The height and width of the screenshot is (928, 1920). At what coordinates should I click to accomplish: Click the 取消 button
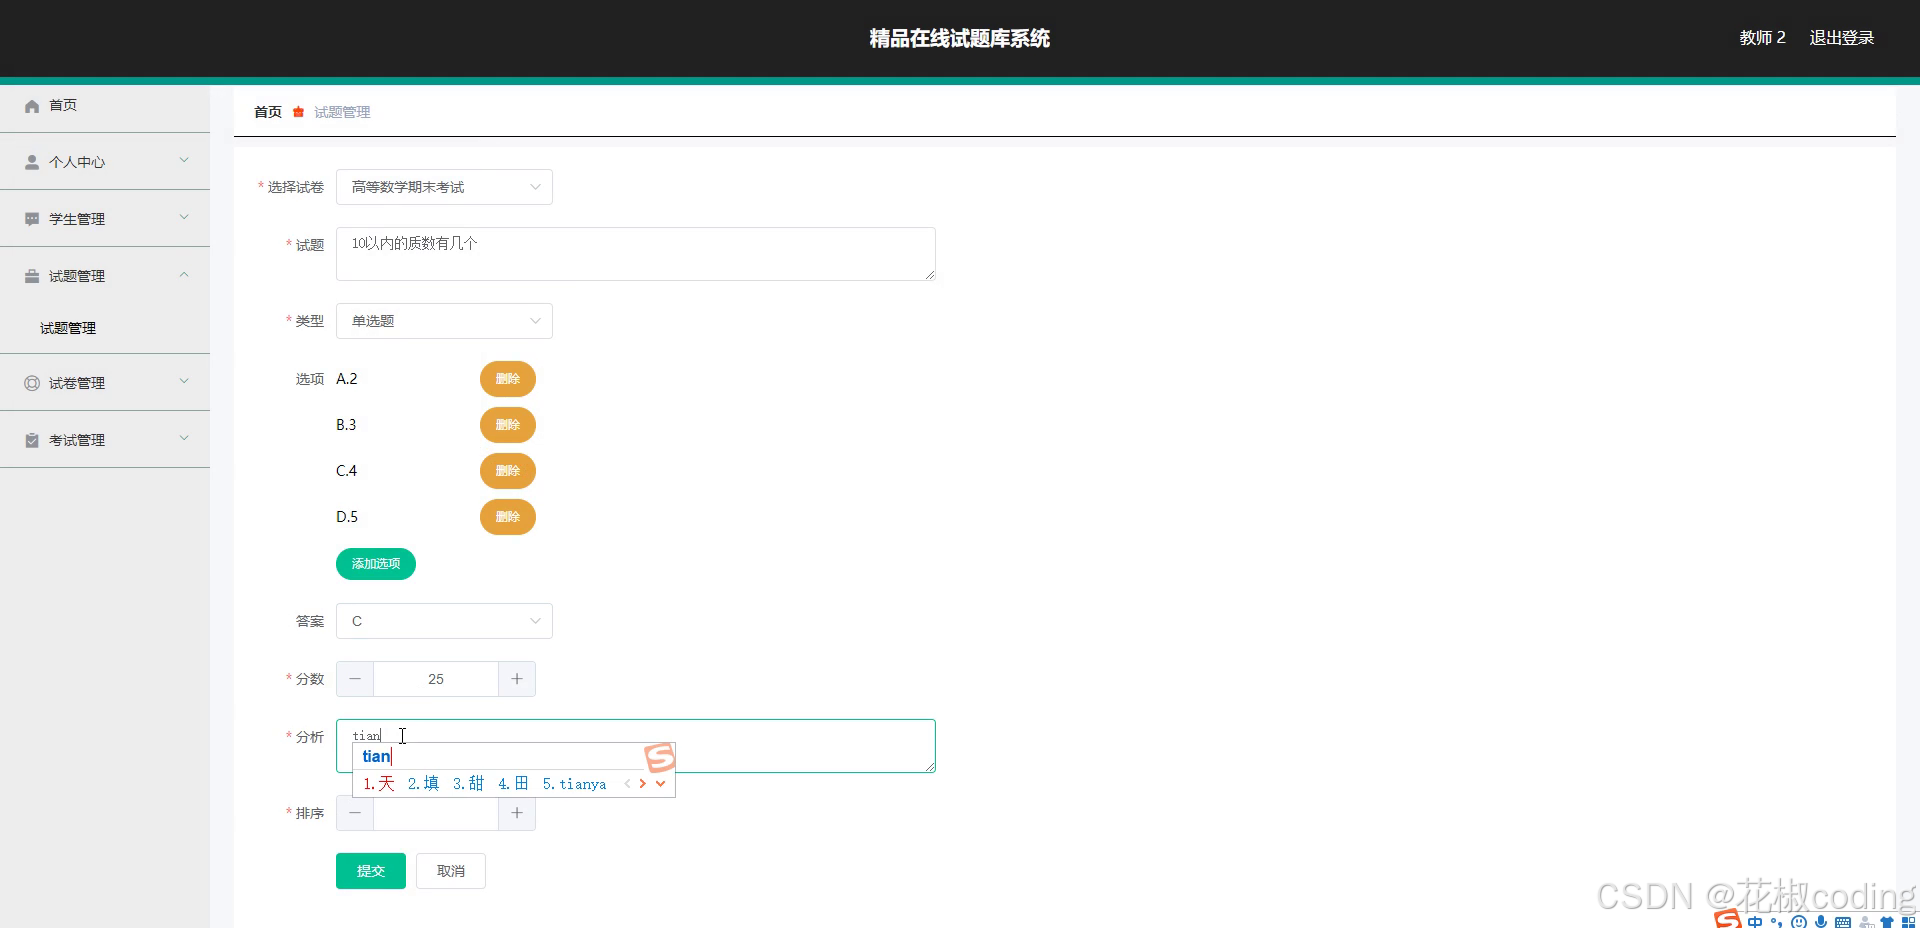click(x=451, y=871)
